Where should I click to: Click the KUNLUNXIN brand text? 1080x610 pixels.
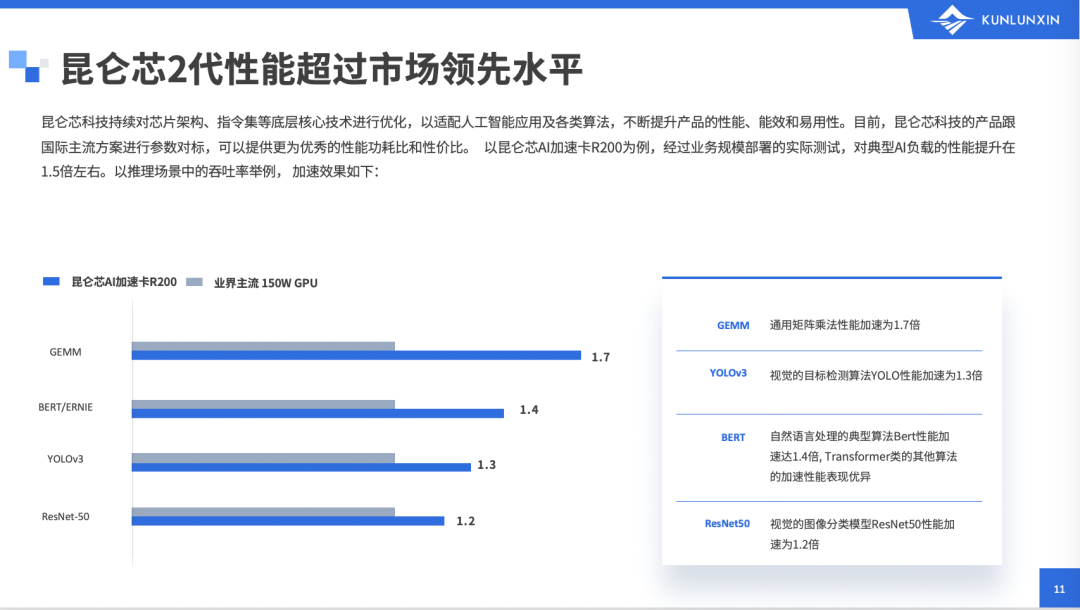1020,20
